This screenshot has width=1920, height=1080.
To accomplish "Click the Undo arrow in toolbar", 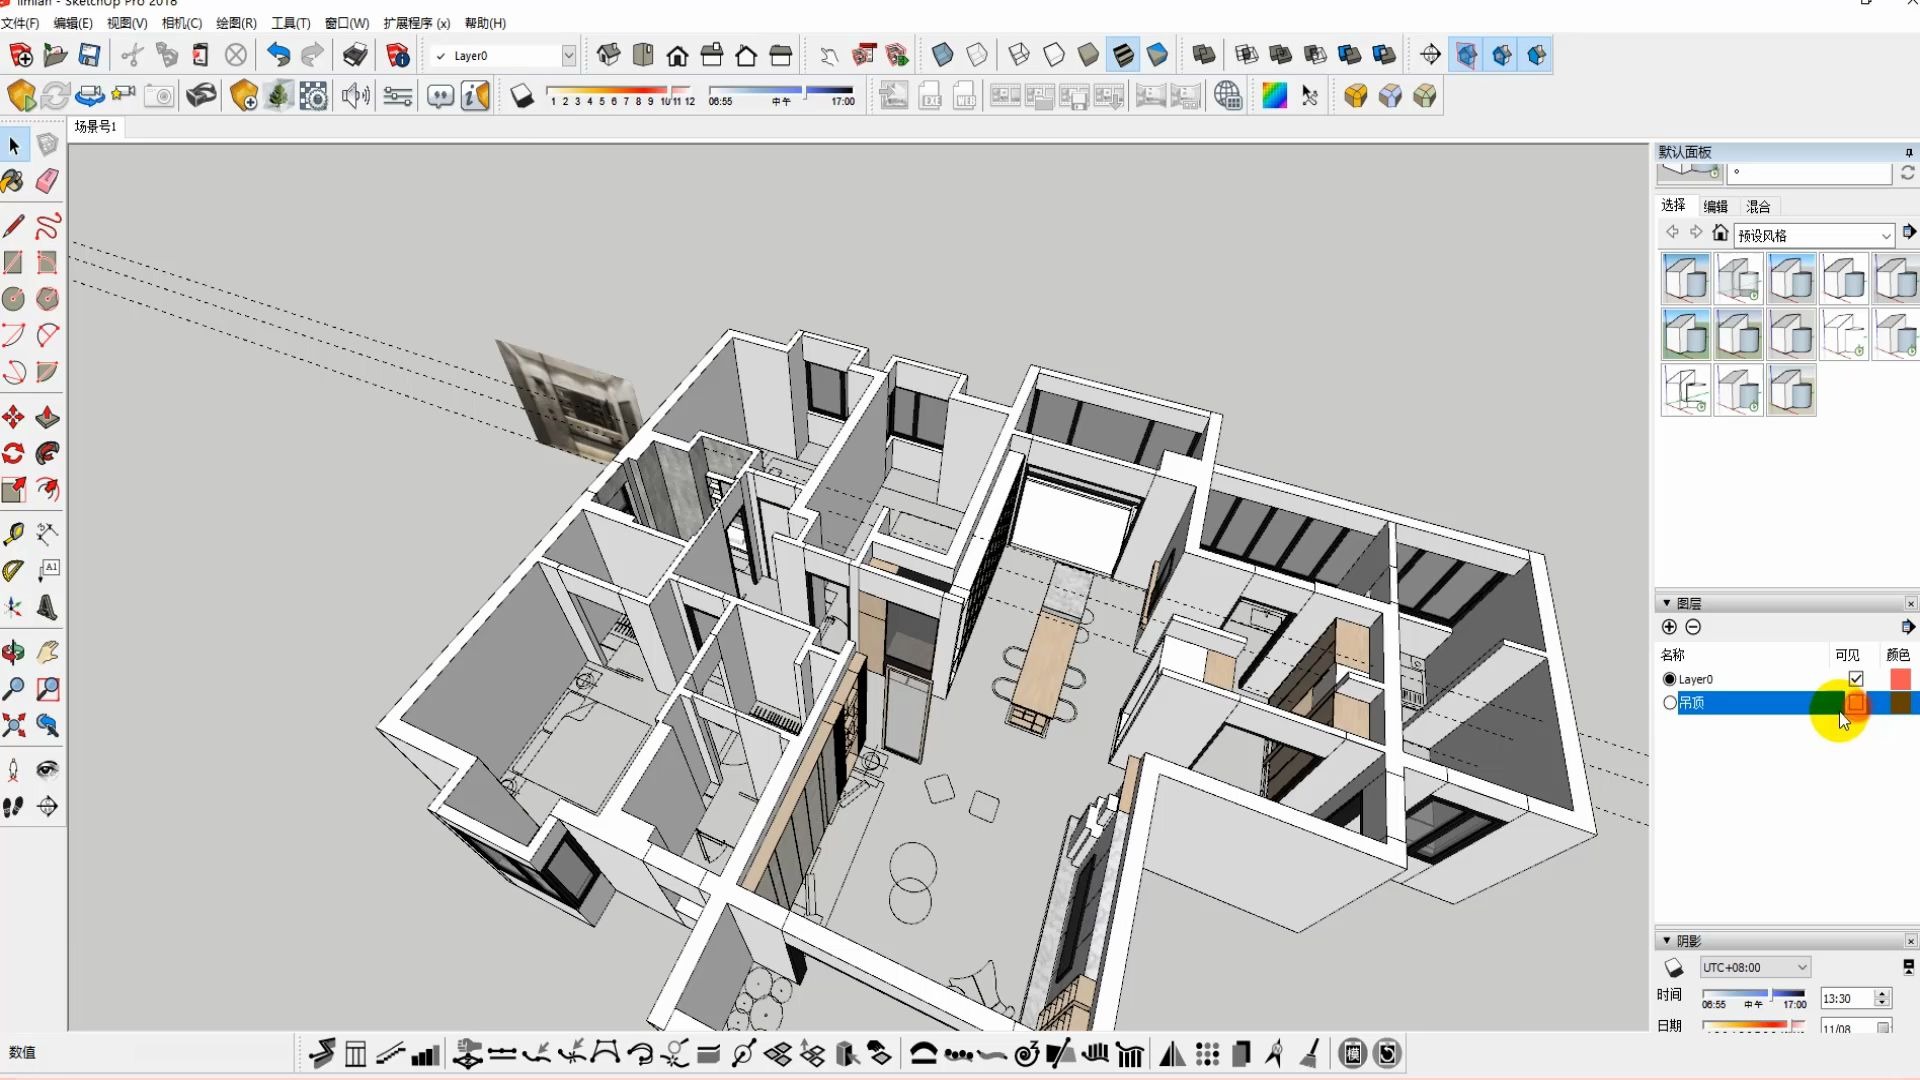I will click(278, 55).
